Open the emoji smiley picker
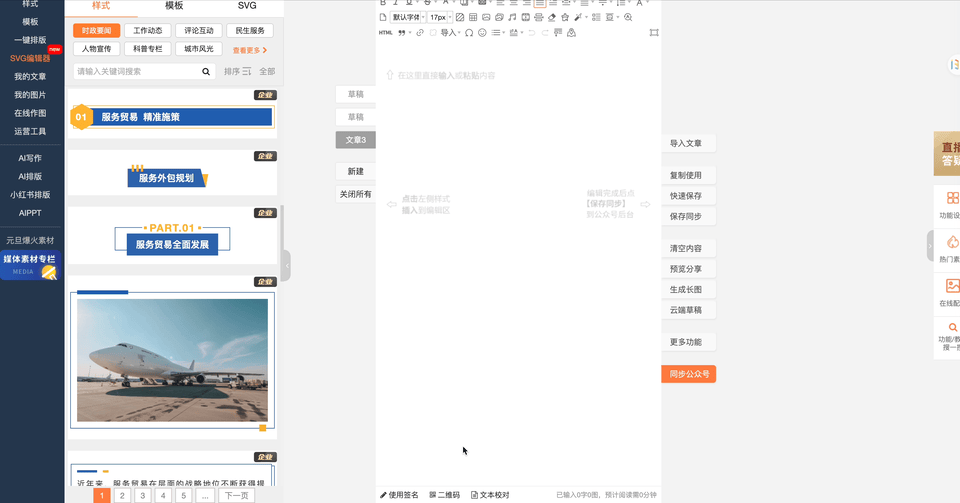This screenshot has width=960, height=503. click(x=482, y=33)
